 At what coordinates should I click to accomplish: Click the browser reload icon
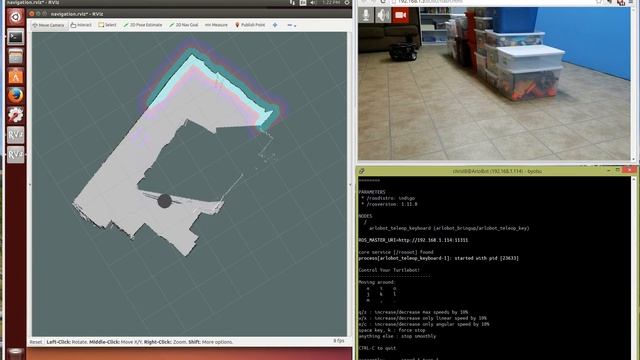[x=382, y=2]
